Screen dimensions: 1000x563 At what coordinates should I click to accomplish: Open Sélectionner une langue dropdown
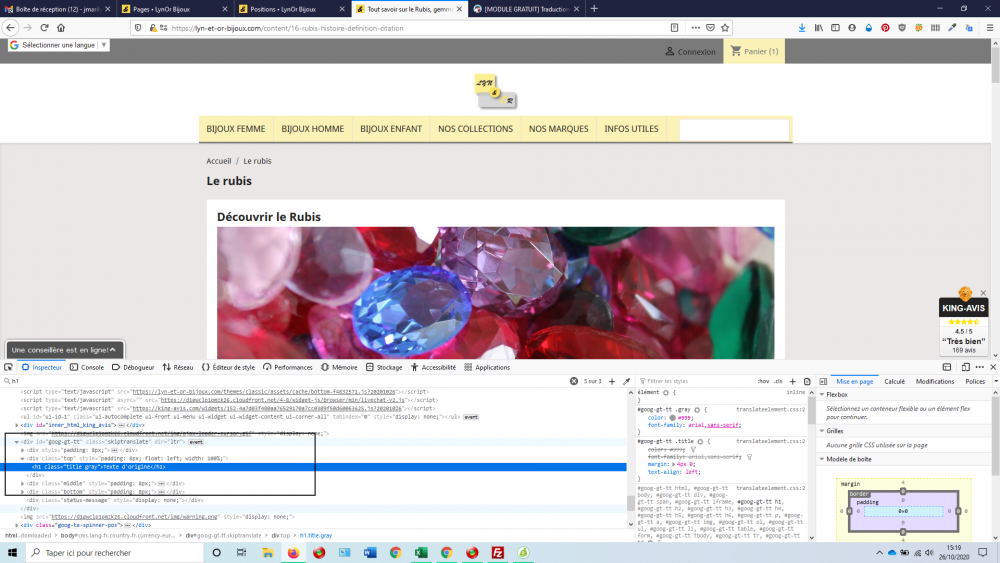58,45
